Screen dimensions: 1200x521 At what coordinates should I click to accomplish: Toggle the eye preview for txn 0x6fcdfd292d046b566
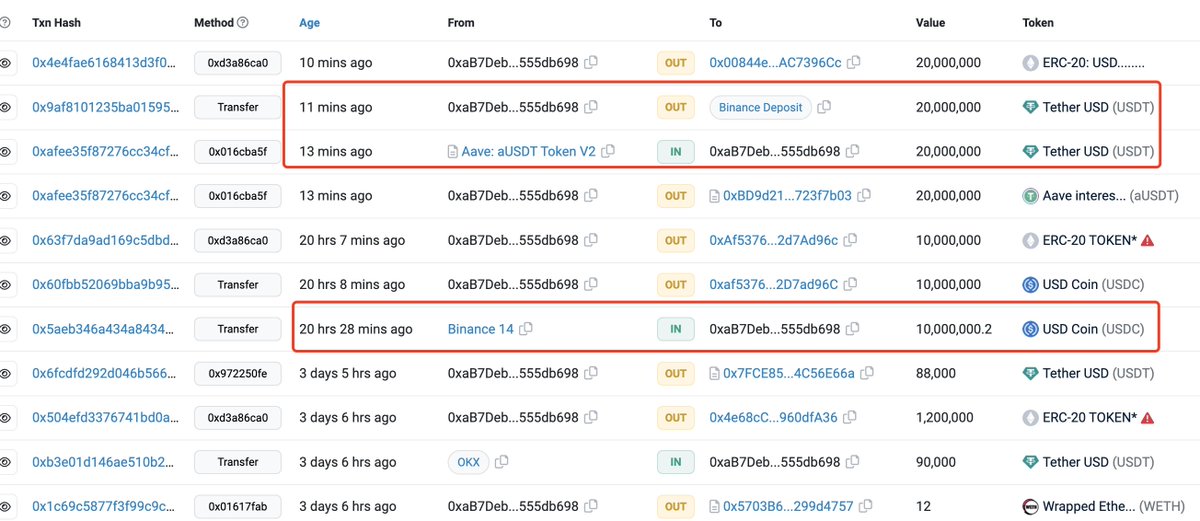pyautogui.click(x=6, y=373)
